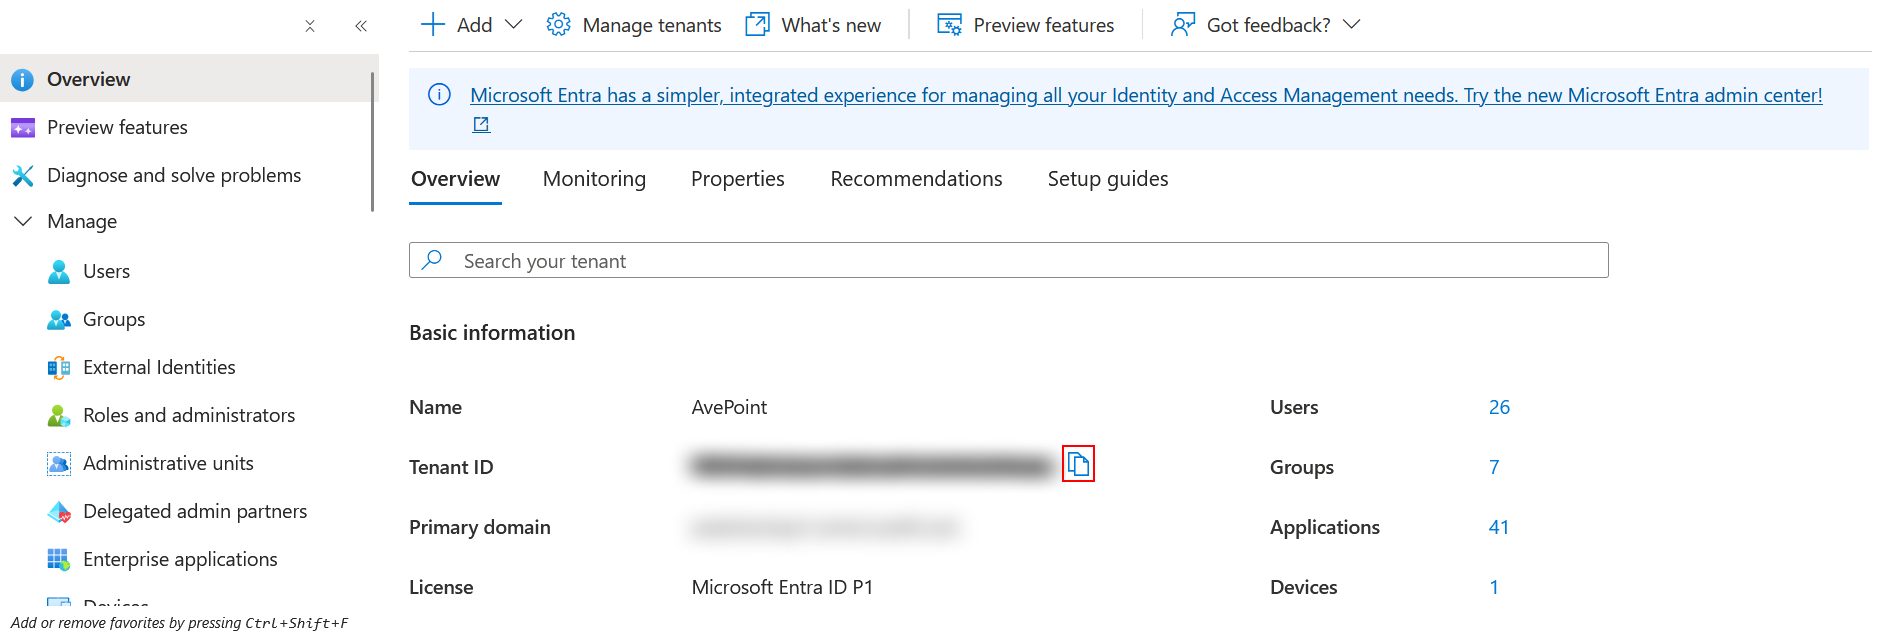This screenshot has height=633, width=1894.
Task: Select the Administrative units icon
Action: point(59,464)
